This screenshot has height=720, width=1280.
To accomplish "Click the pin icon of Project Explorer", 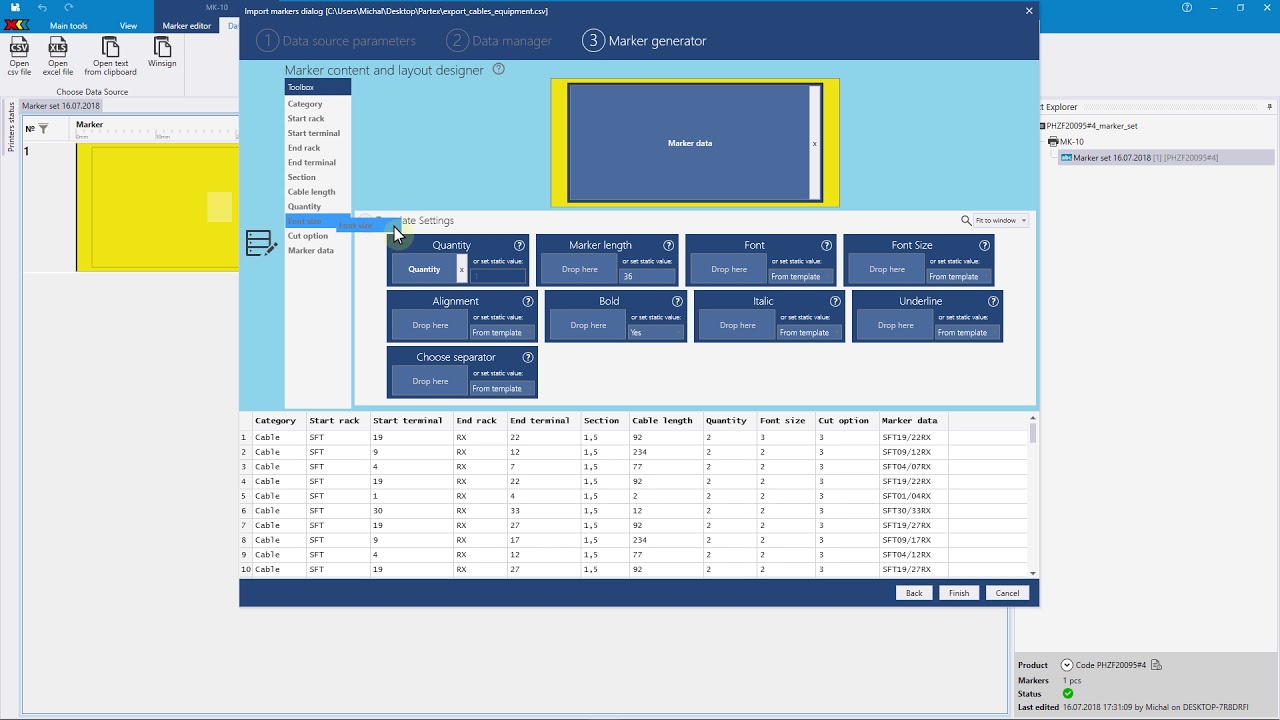I will [x=1270, y=106].
